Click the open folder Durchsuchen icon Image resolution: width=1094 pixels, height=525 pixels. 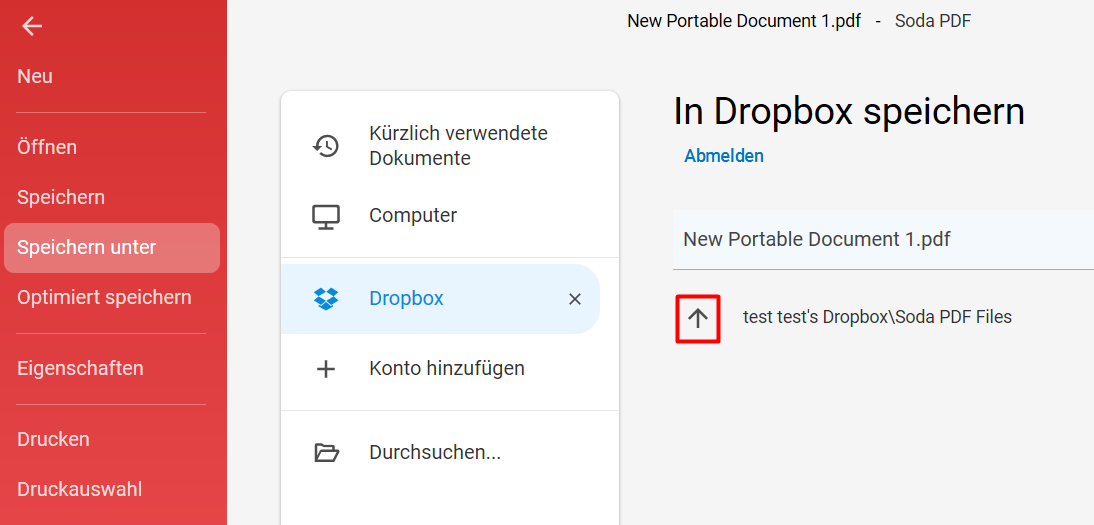click(x=326, y=453)
